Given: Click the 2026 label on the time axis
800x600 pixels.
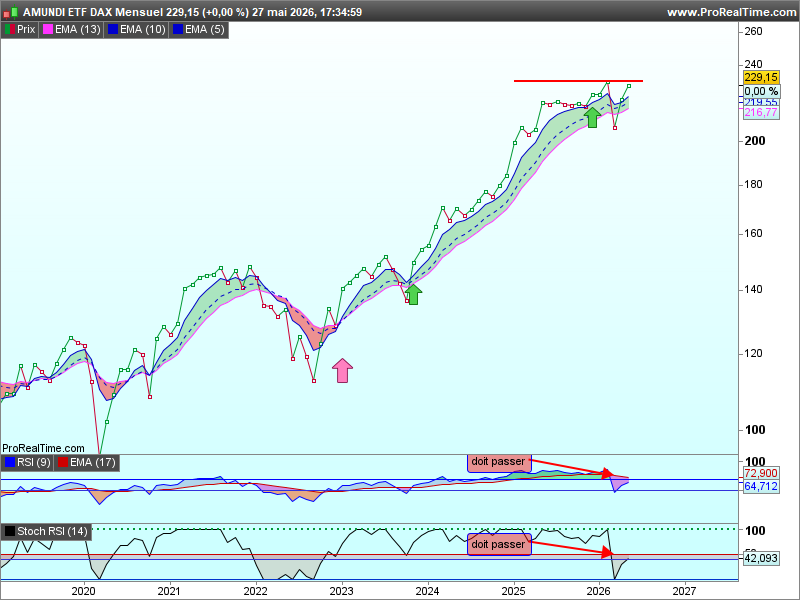Looking at the screenshot, I should (598, 591).
